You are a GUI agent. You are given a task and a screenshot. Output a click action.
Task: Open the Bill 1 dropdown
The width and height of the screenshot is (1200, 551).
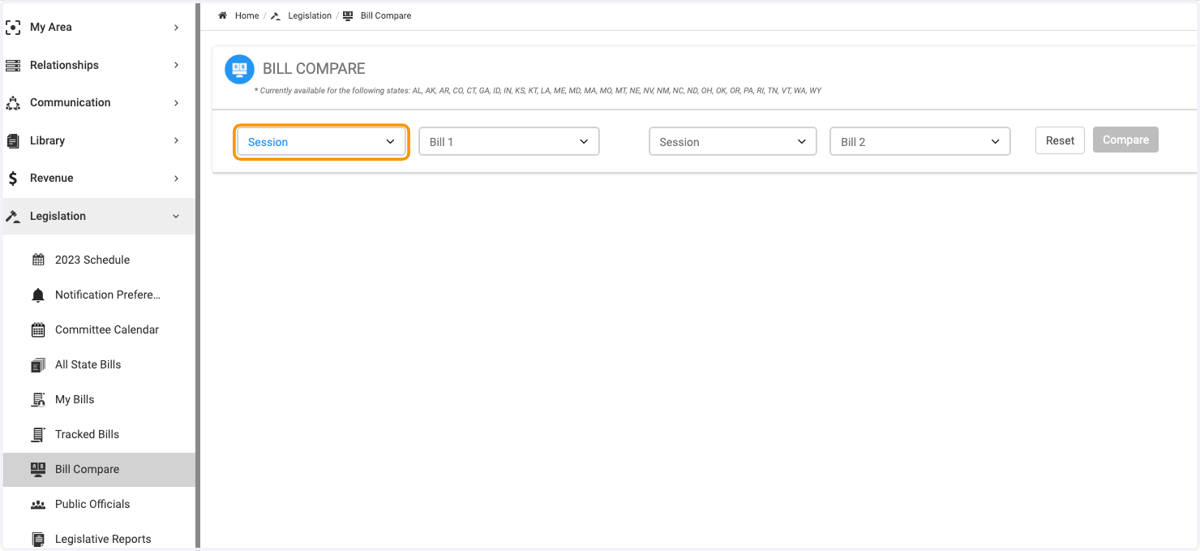point(509,142)
